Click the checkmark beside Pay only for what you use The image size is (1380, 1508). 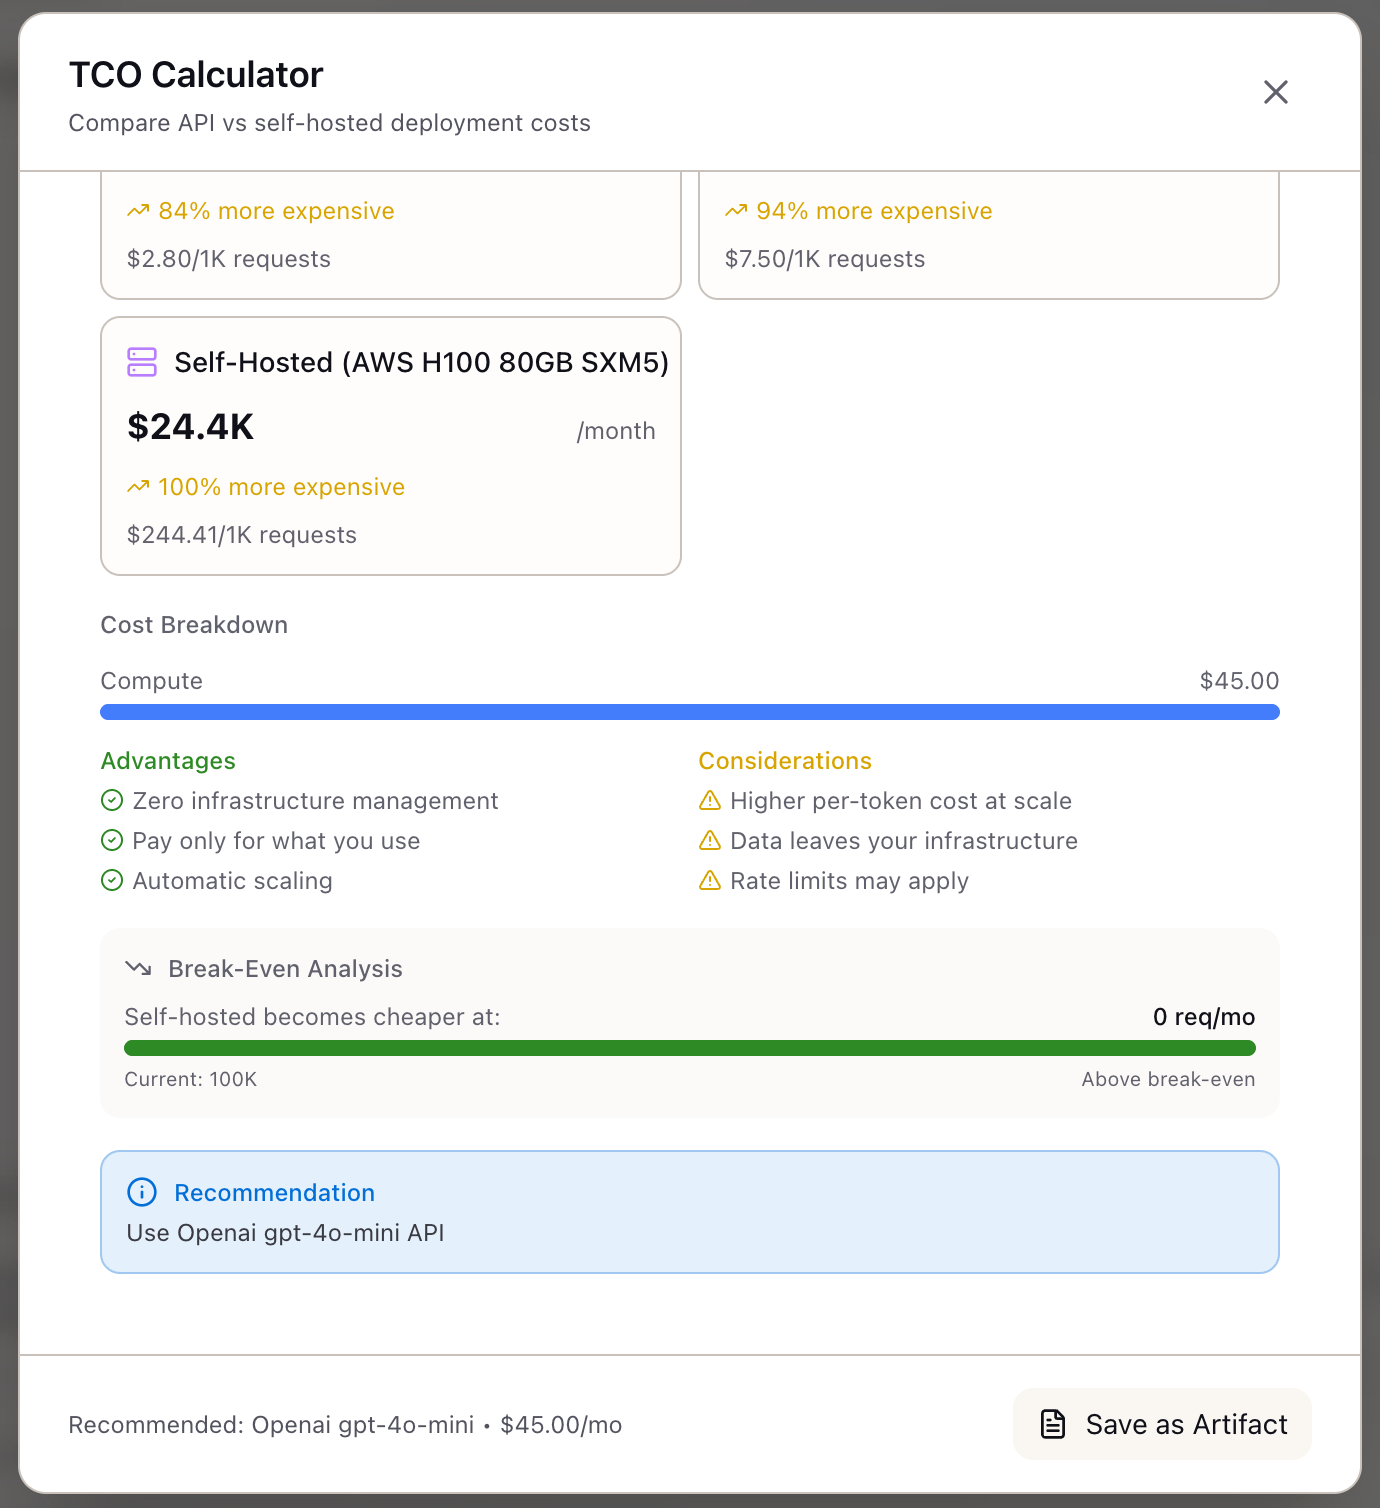coord(112,840)
